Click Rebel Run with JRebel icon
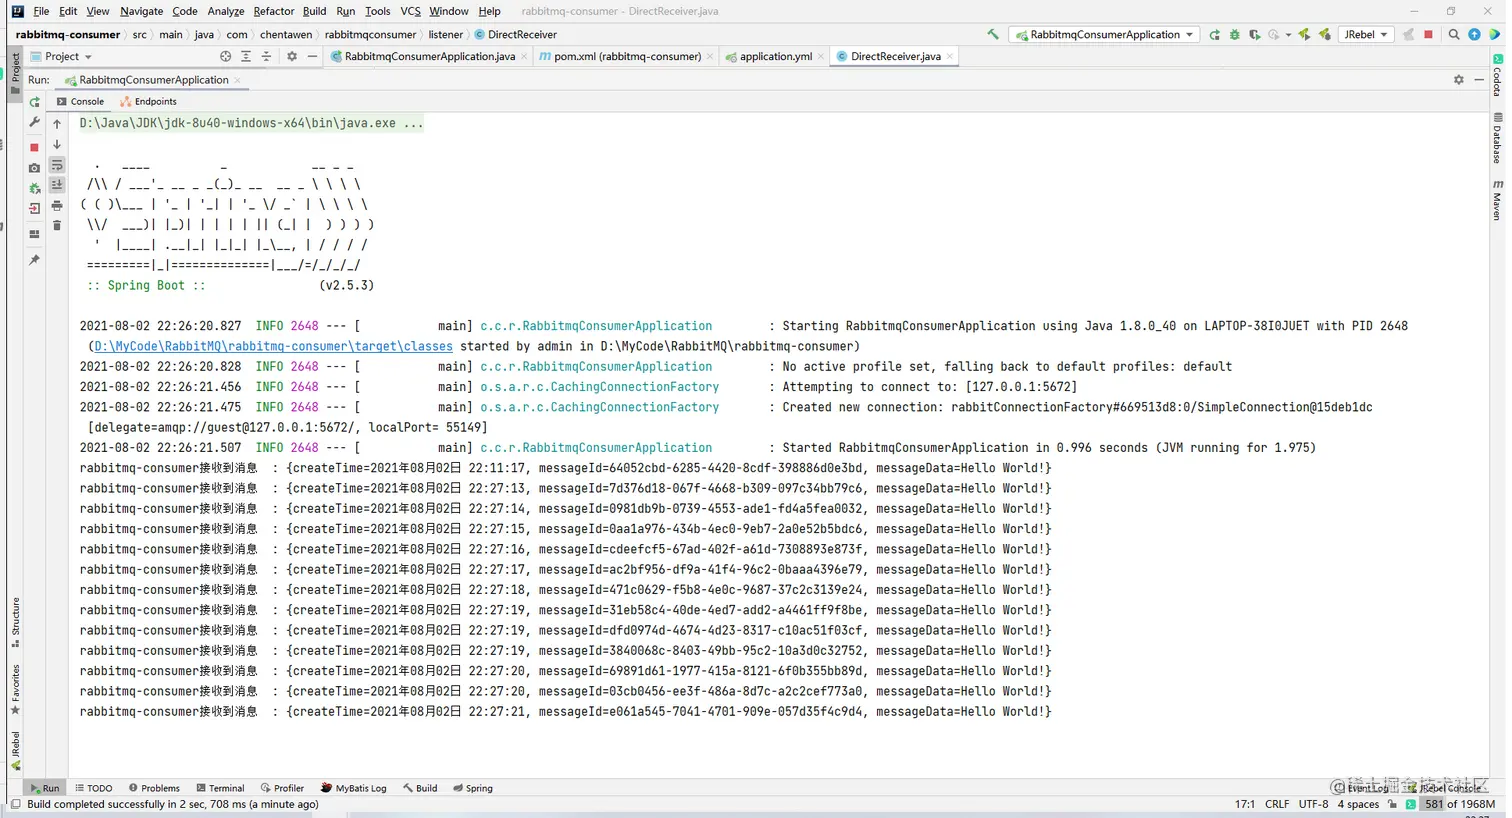This screenshot has height=818, width=1512. pos(1304,35)
